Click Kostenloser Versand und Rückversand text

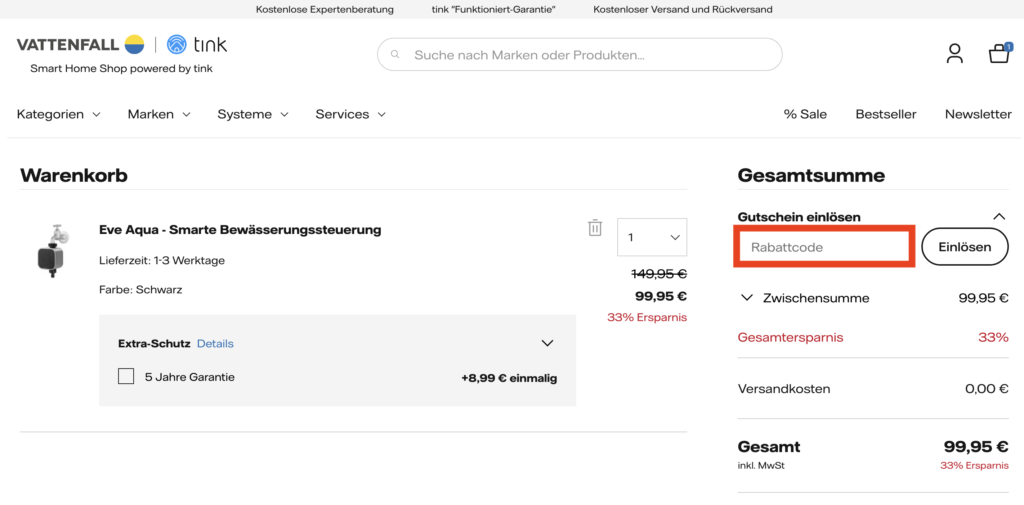point(683,10)
